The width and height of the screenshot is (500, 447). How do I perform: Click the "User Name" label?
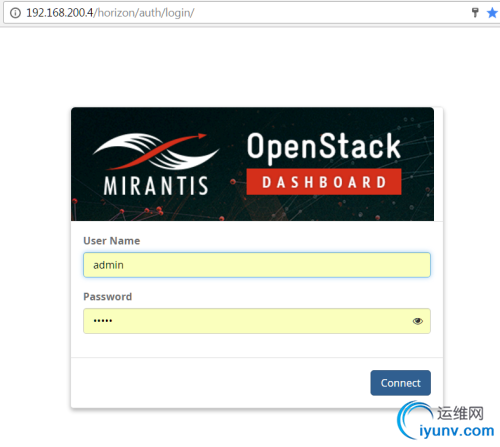(112, 241)
